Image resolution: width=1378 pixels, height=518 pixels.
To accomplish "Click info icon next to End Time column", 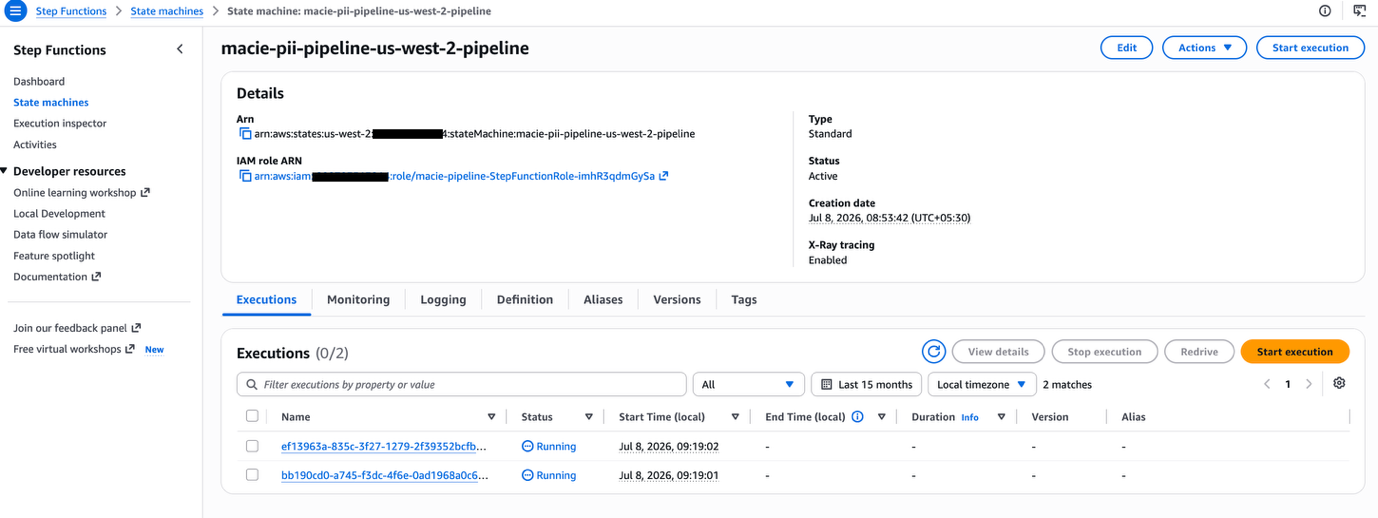I will point(857,417).
